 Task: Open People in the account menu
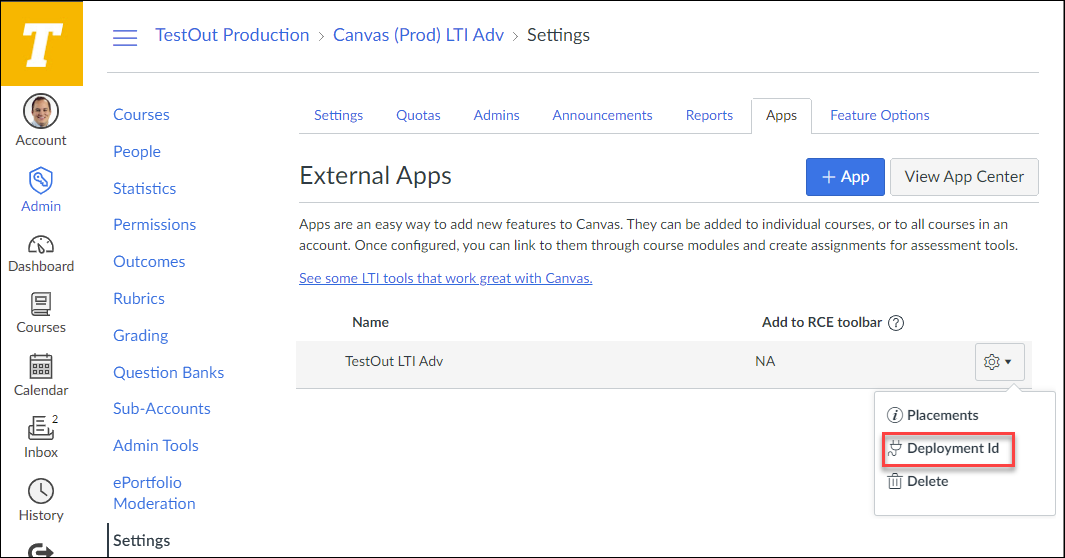[x=137, y=151]
